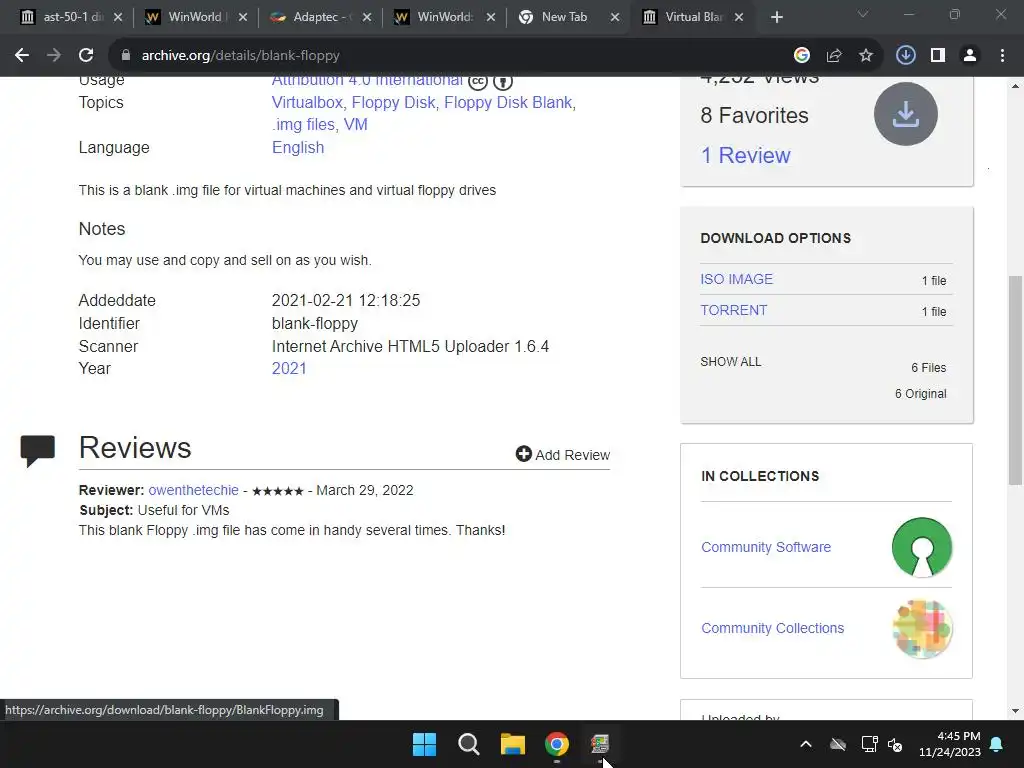The width and height of the screenshot is (1024, 768).
Task: Open ISO IMAGE download option
Action: 736,279
